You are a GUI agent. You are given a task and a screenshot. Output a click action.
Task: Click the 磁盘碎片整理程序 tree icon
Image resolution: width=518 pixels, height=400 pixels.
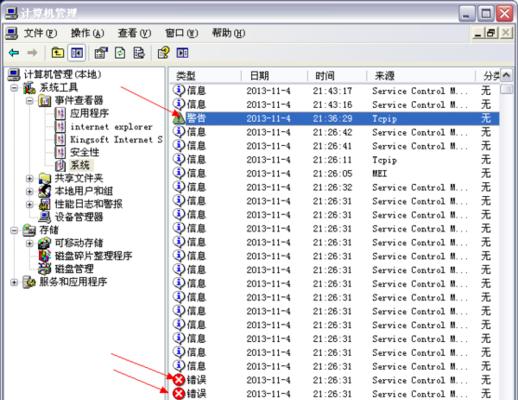click(44, 256)
